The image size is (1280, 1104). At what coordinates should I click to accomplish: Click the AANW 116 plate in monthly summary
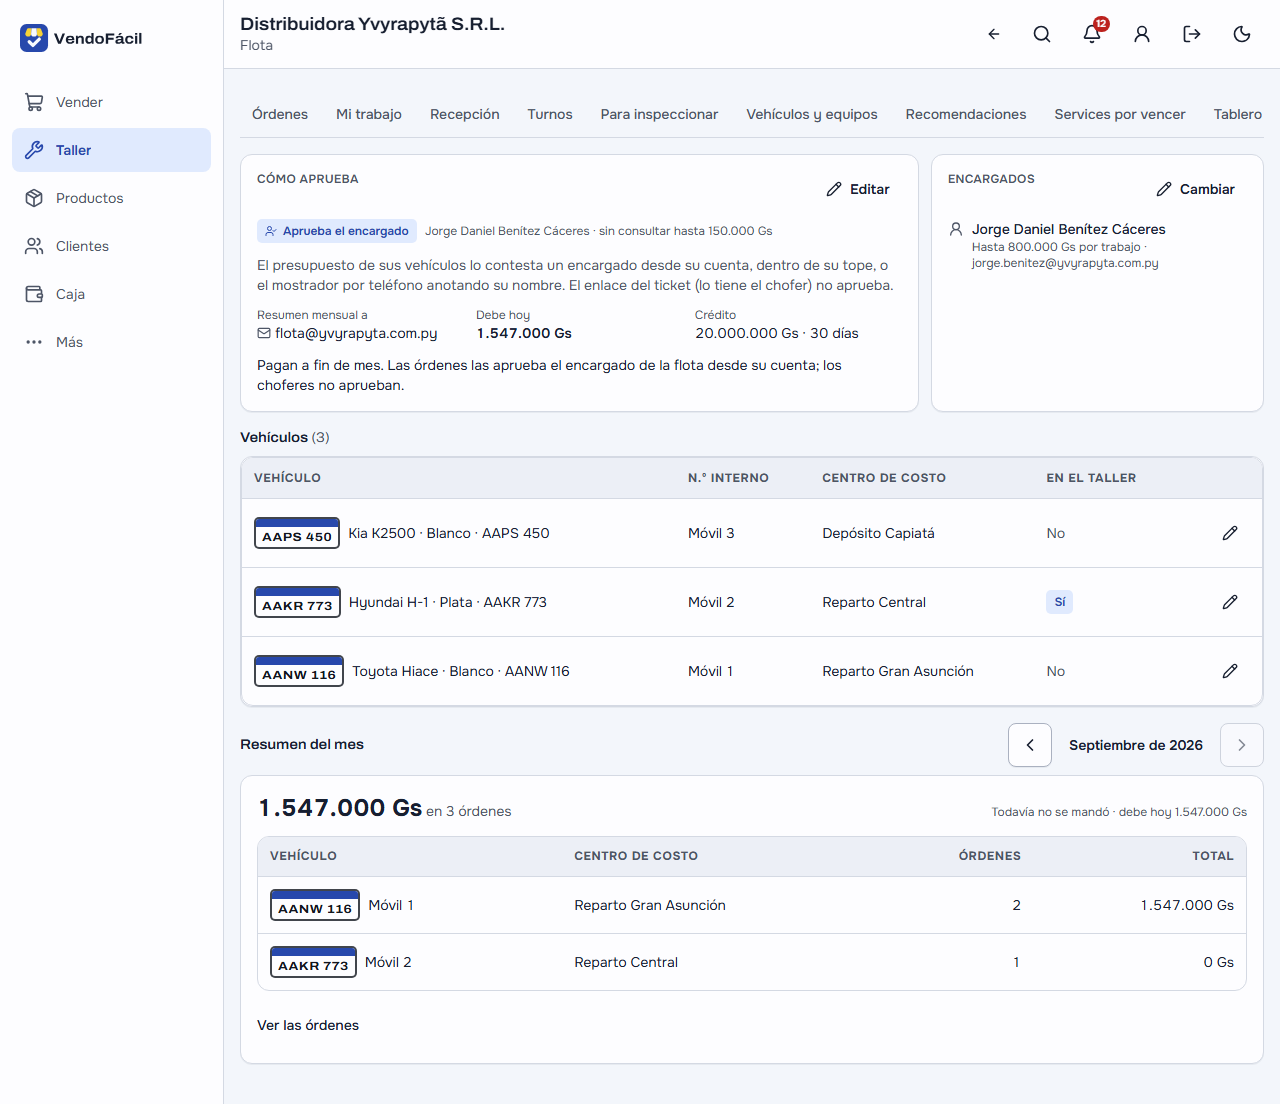315,905
